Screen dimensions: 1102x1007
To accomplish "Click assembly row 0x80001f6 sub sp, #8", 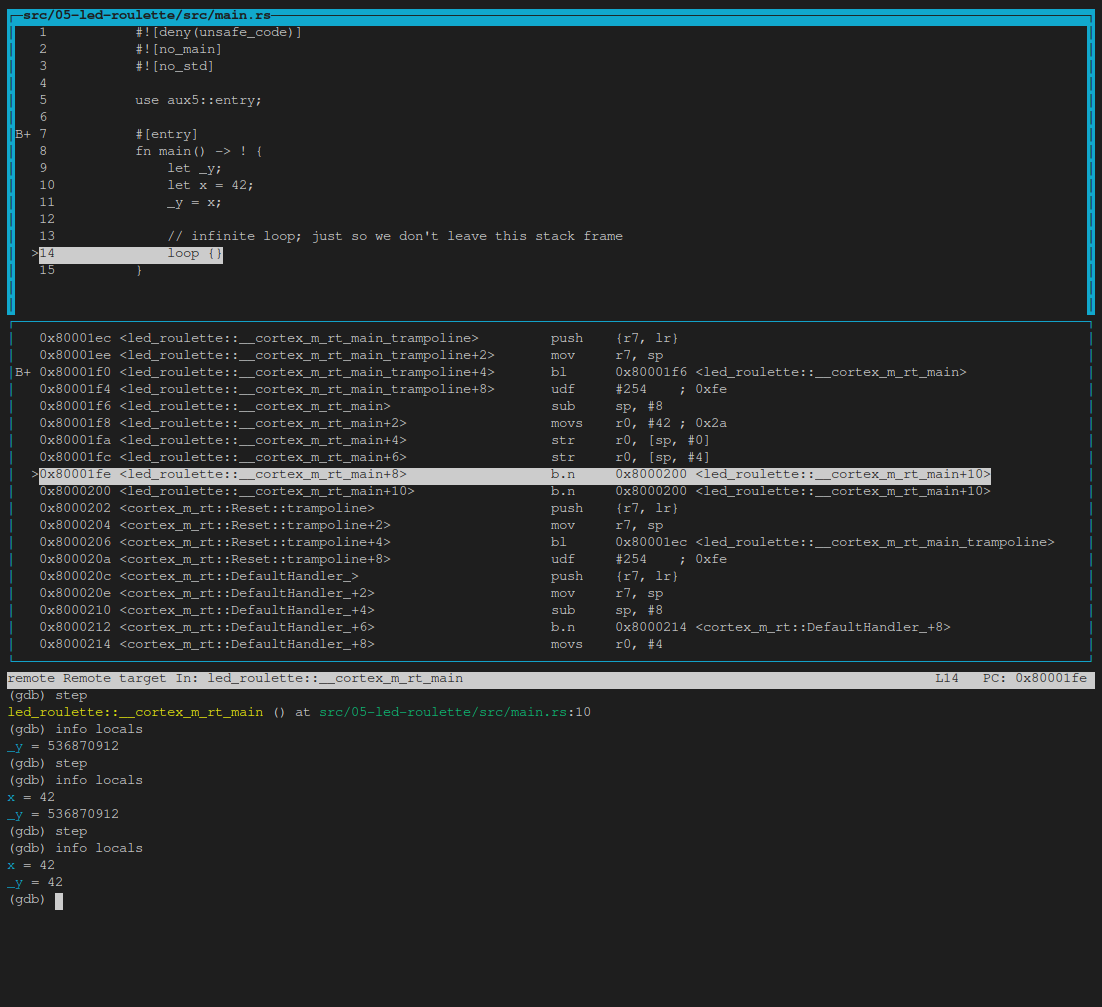I will (x=351, y=406).
